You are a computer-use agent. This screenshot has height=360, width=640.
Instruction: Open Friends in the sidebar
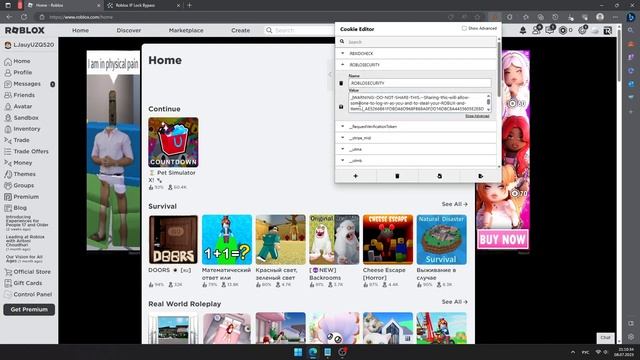[24, 95]
